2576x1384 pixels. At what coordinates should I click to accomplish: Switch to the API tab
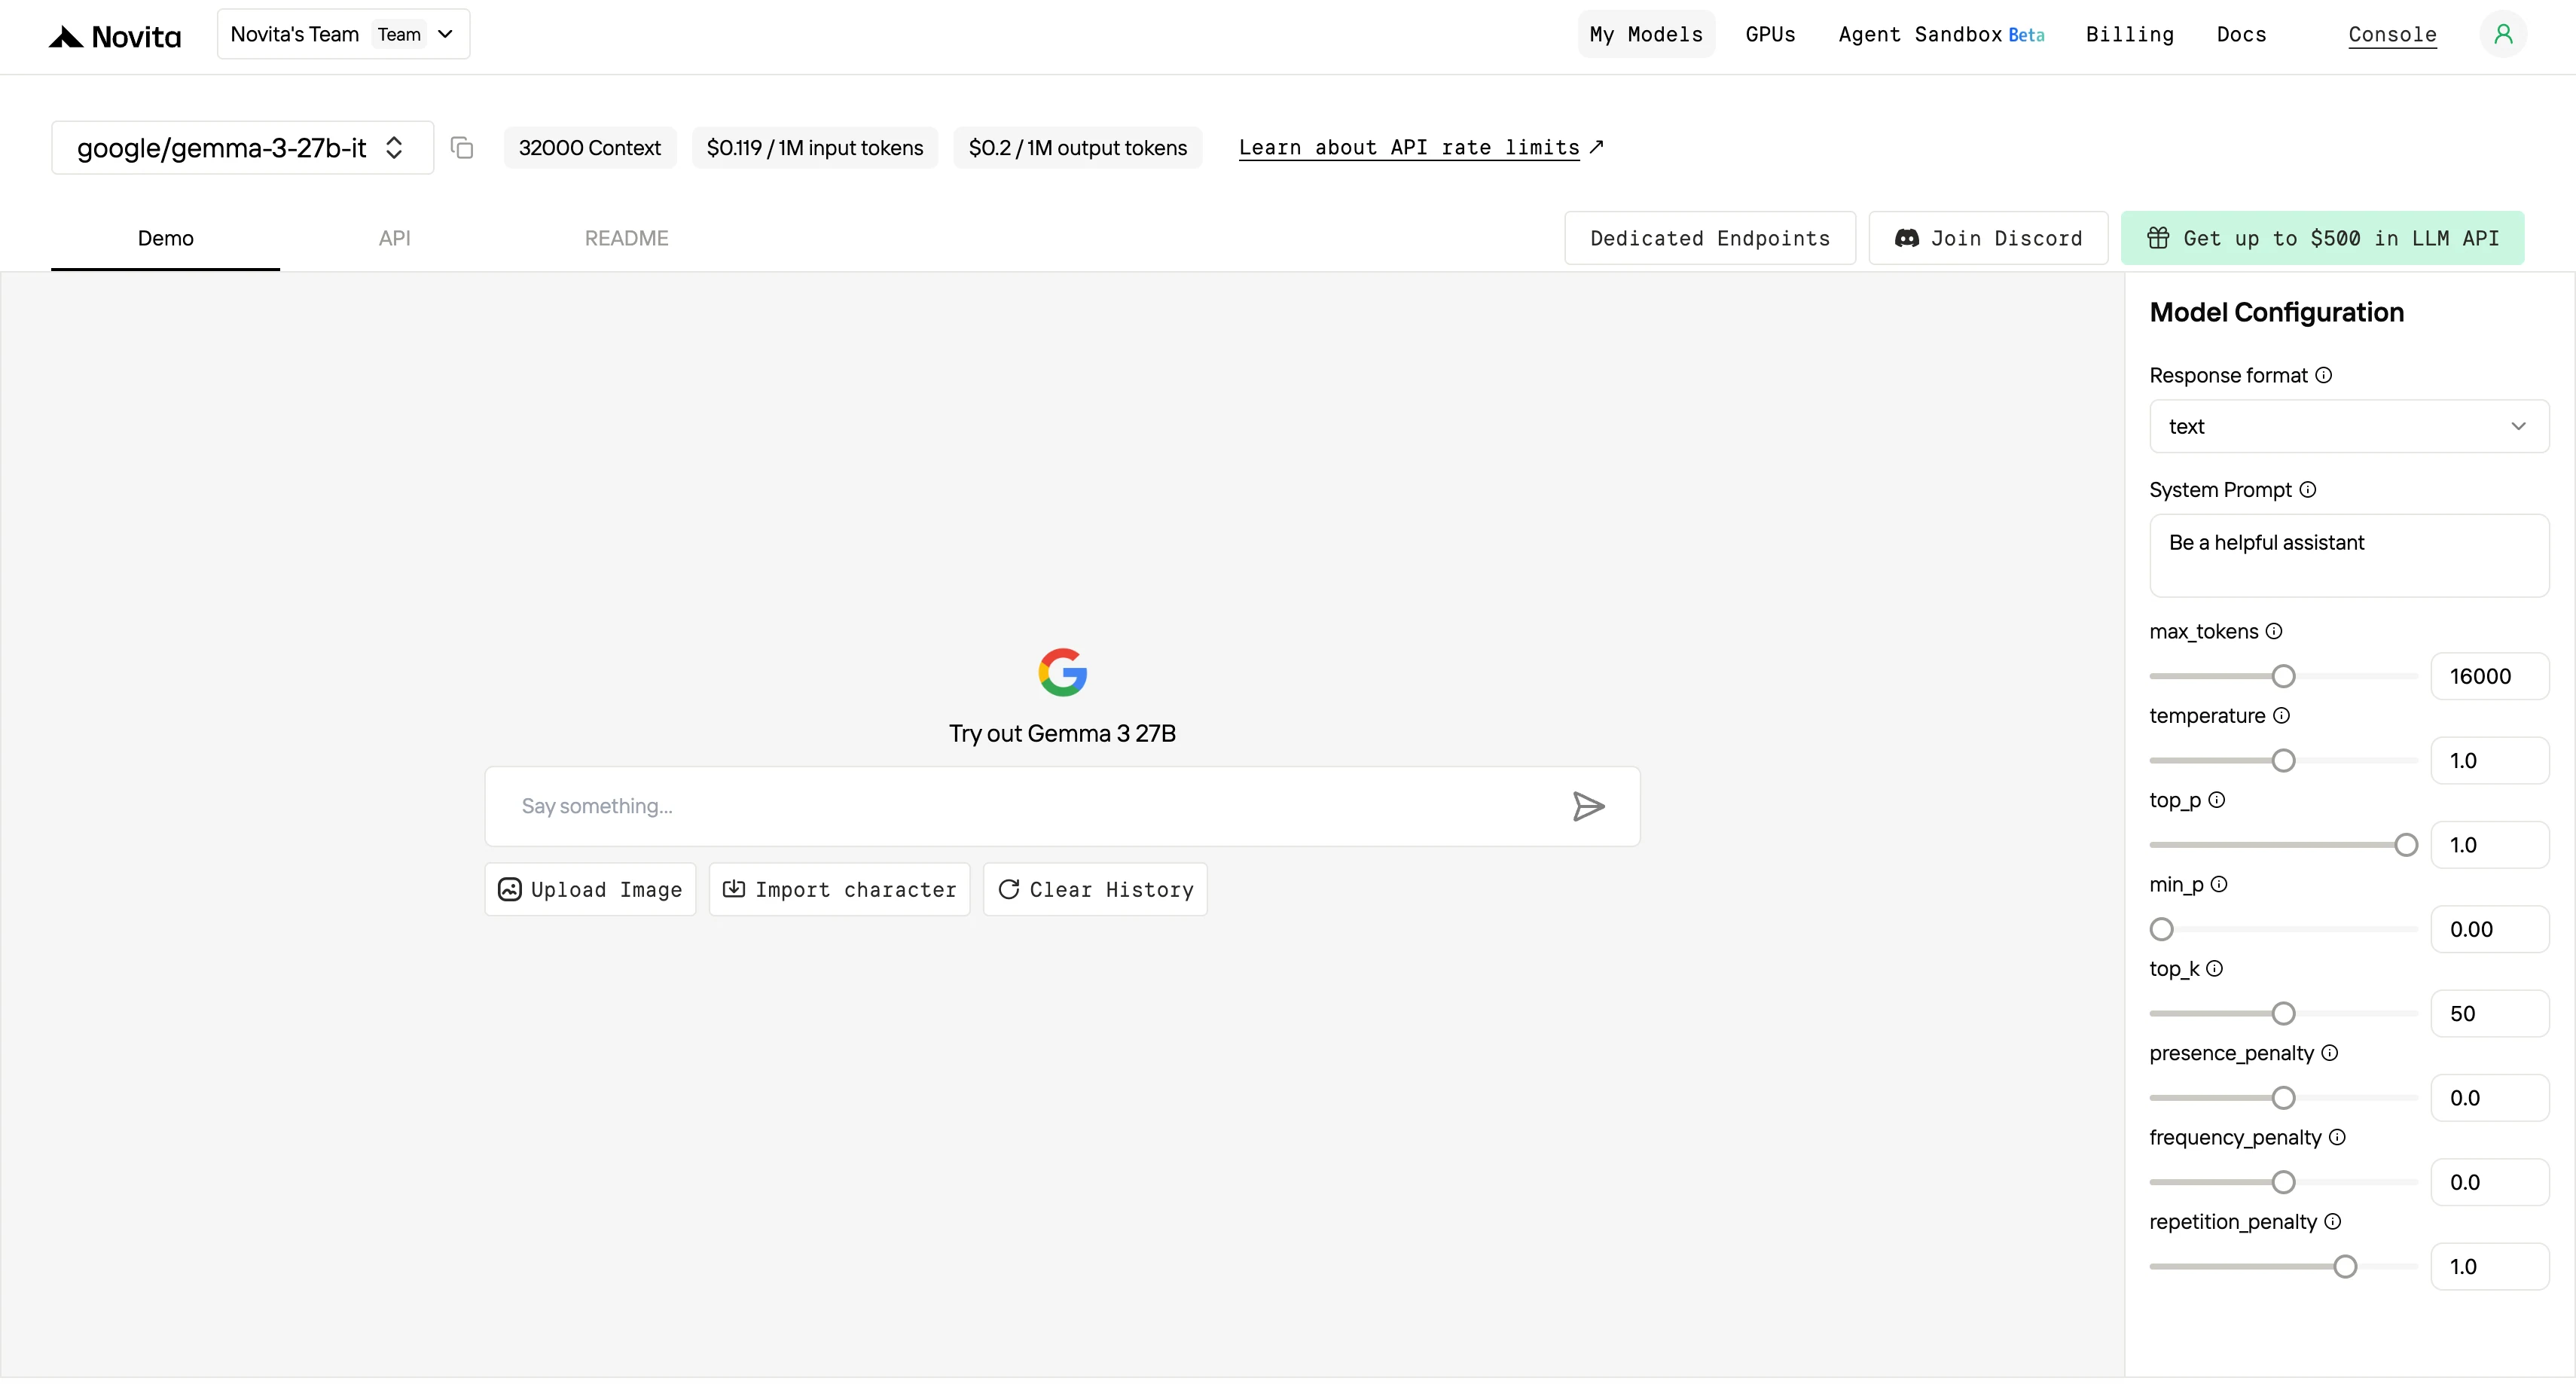tap(395, 239)
